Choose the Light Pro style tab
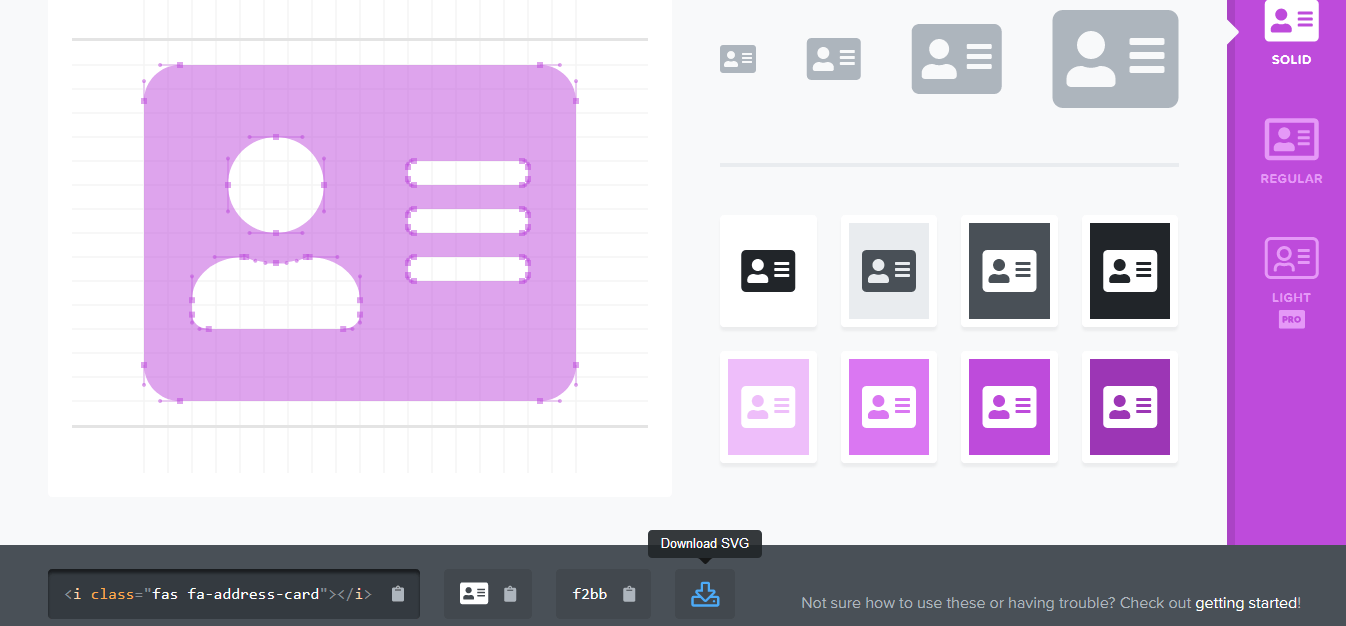Screen dimensions: 1346x626 tap(1291, 283)
